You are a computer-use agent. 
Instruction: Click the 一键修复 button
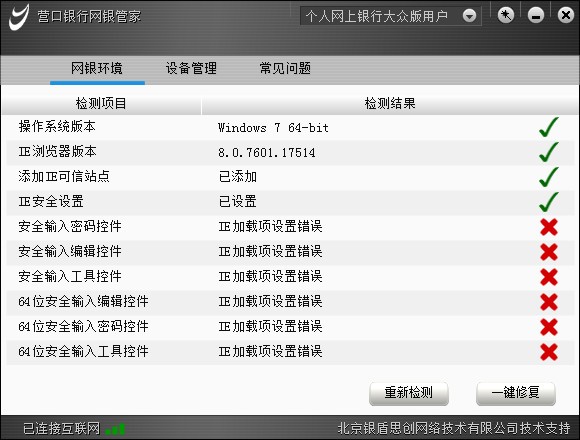point(516,393)
